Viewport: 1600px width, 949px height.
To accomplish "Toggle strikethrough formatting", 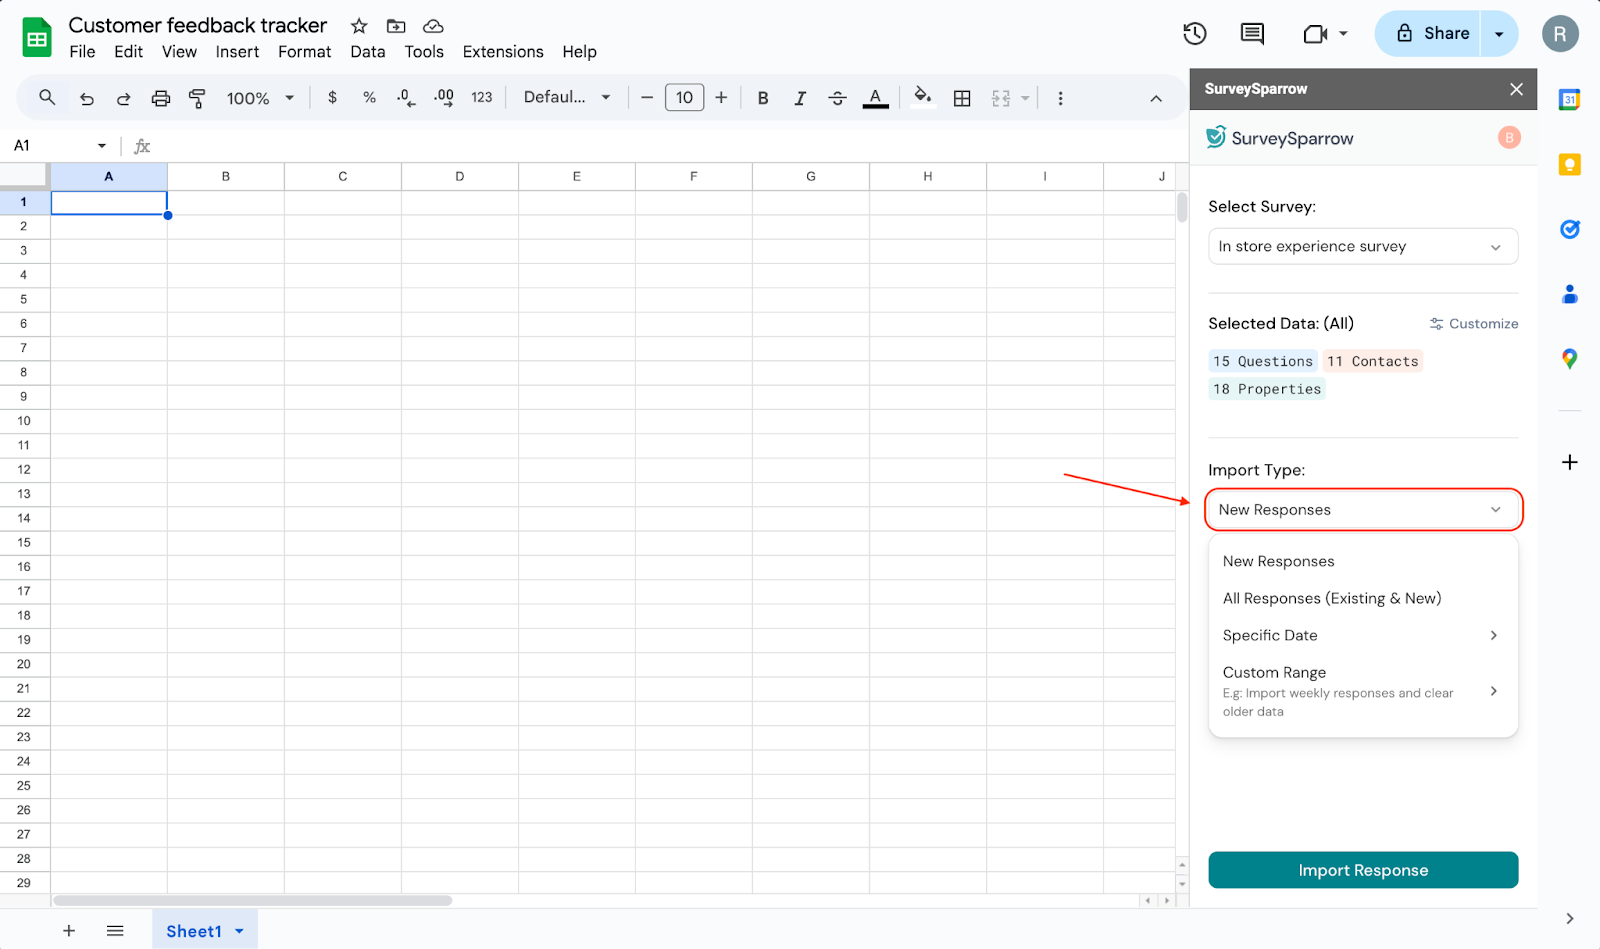I will pos(837,98).
